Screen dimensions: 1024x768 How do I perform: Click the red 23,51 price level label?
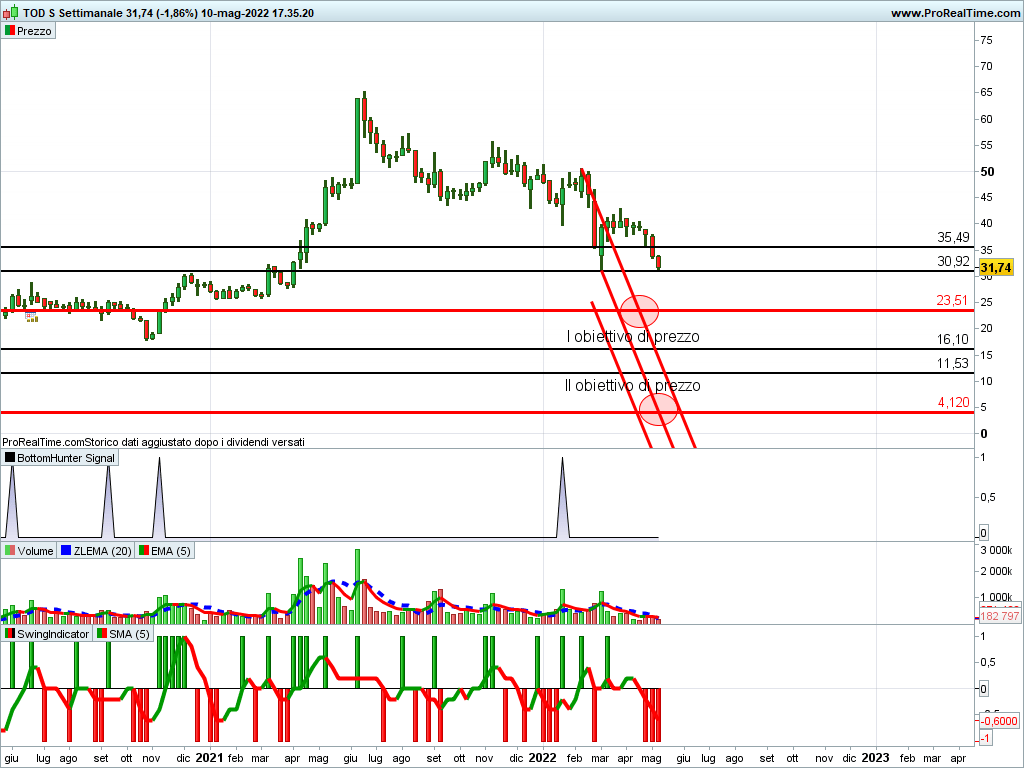pos(953,299)
